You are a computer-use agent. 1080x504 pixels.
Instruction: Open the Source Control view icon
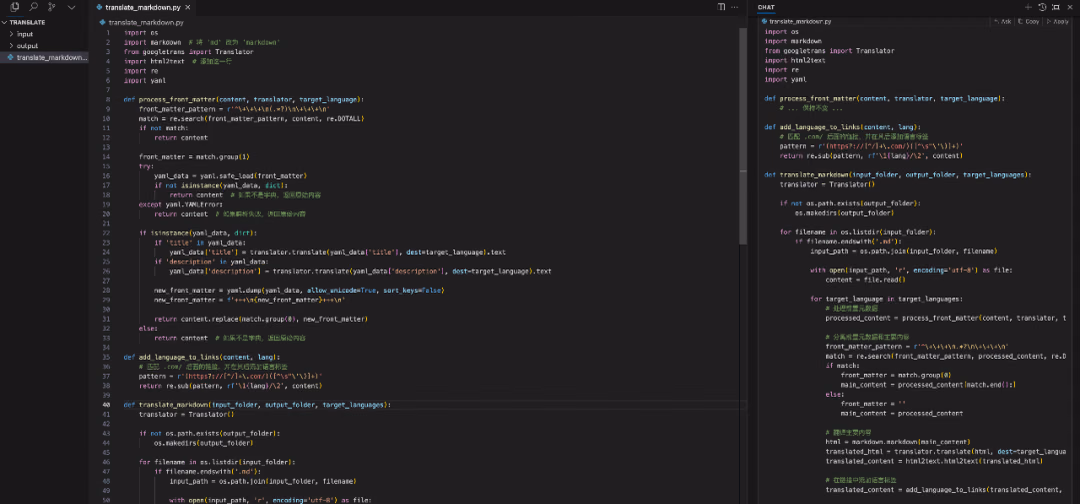52,7
